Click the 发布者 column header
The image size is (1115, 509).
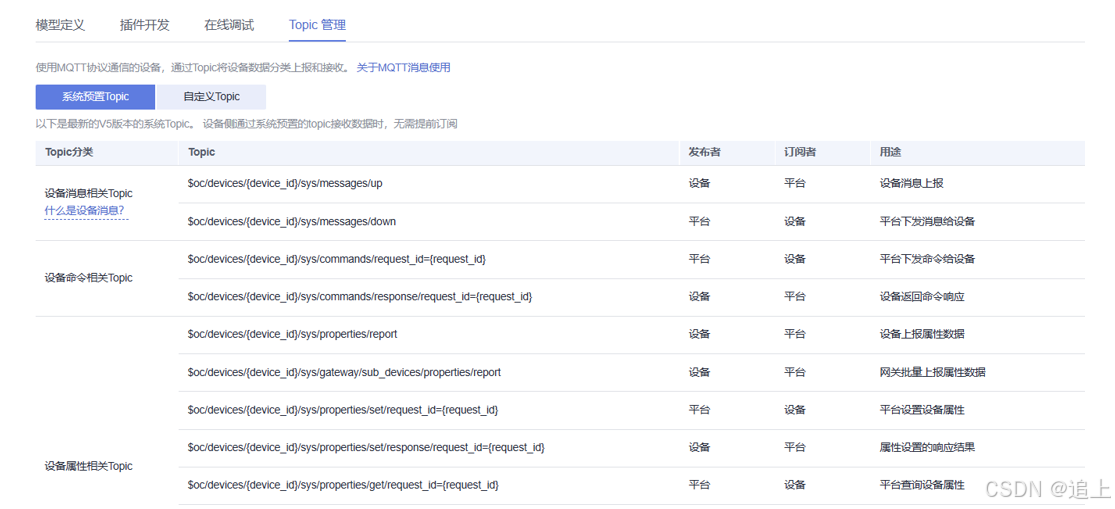[x=705, y=152]
